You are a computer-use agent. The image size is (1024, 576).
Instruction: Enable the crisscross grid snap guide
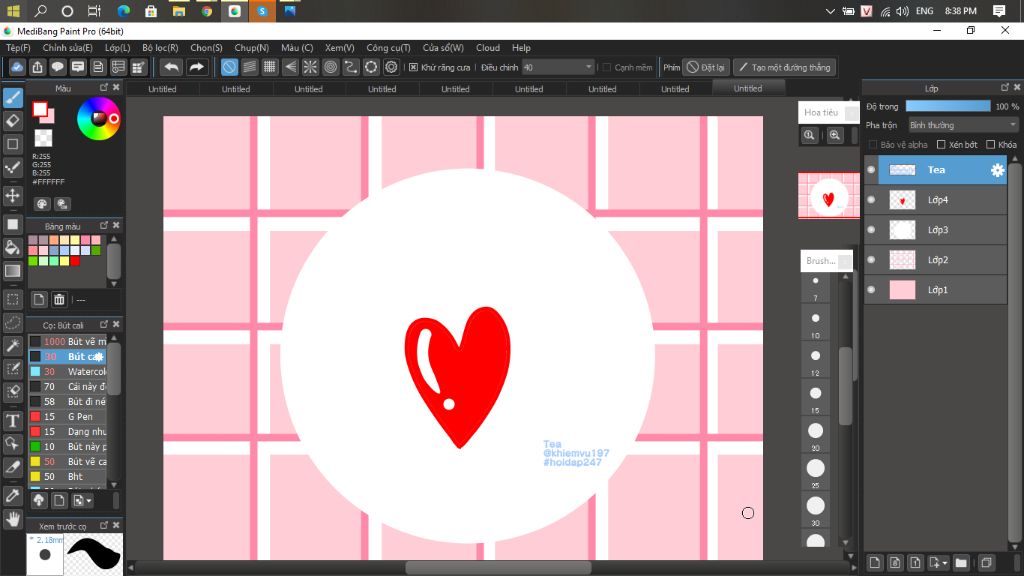(x=270, y=67)
